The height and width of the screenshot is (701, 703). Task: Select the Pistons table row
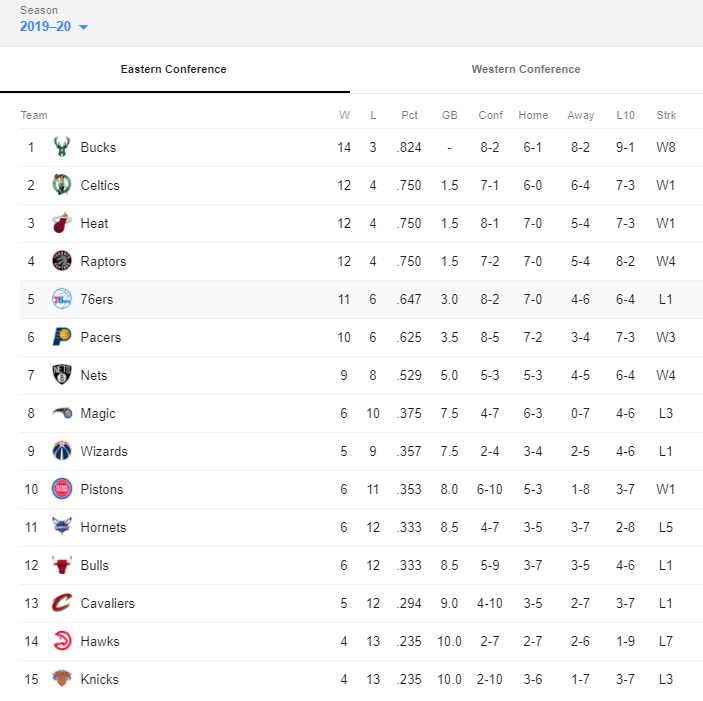361,489
